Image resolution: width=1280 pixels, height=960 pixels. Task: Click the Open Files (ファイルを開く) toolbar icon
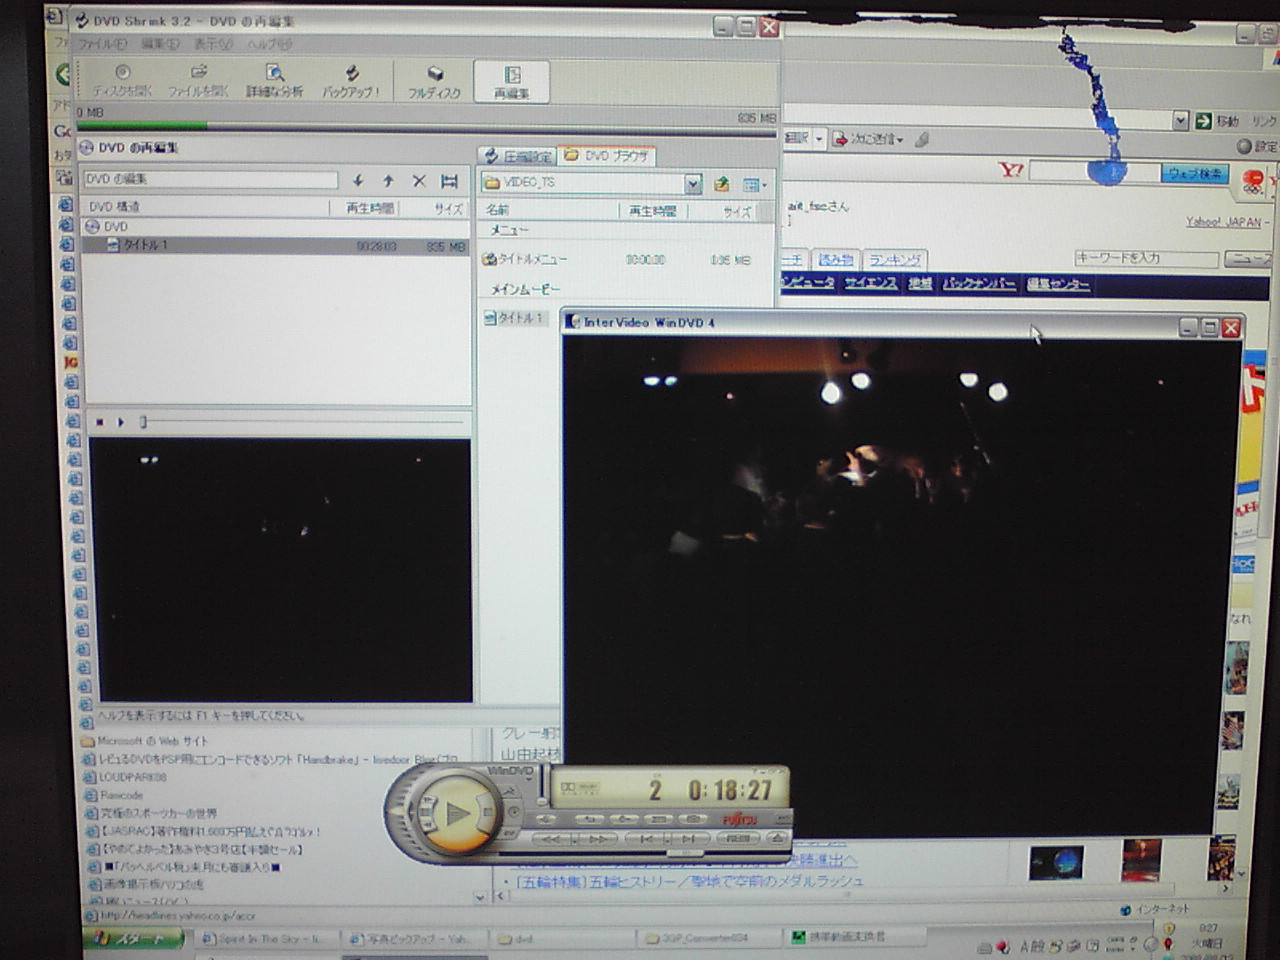198,79
